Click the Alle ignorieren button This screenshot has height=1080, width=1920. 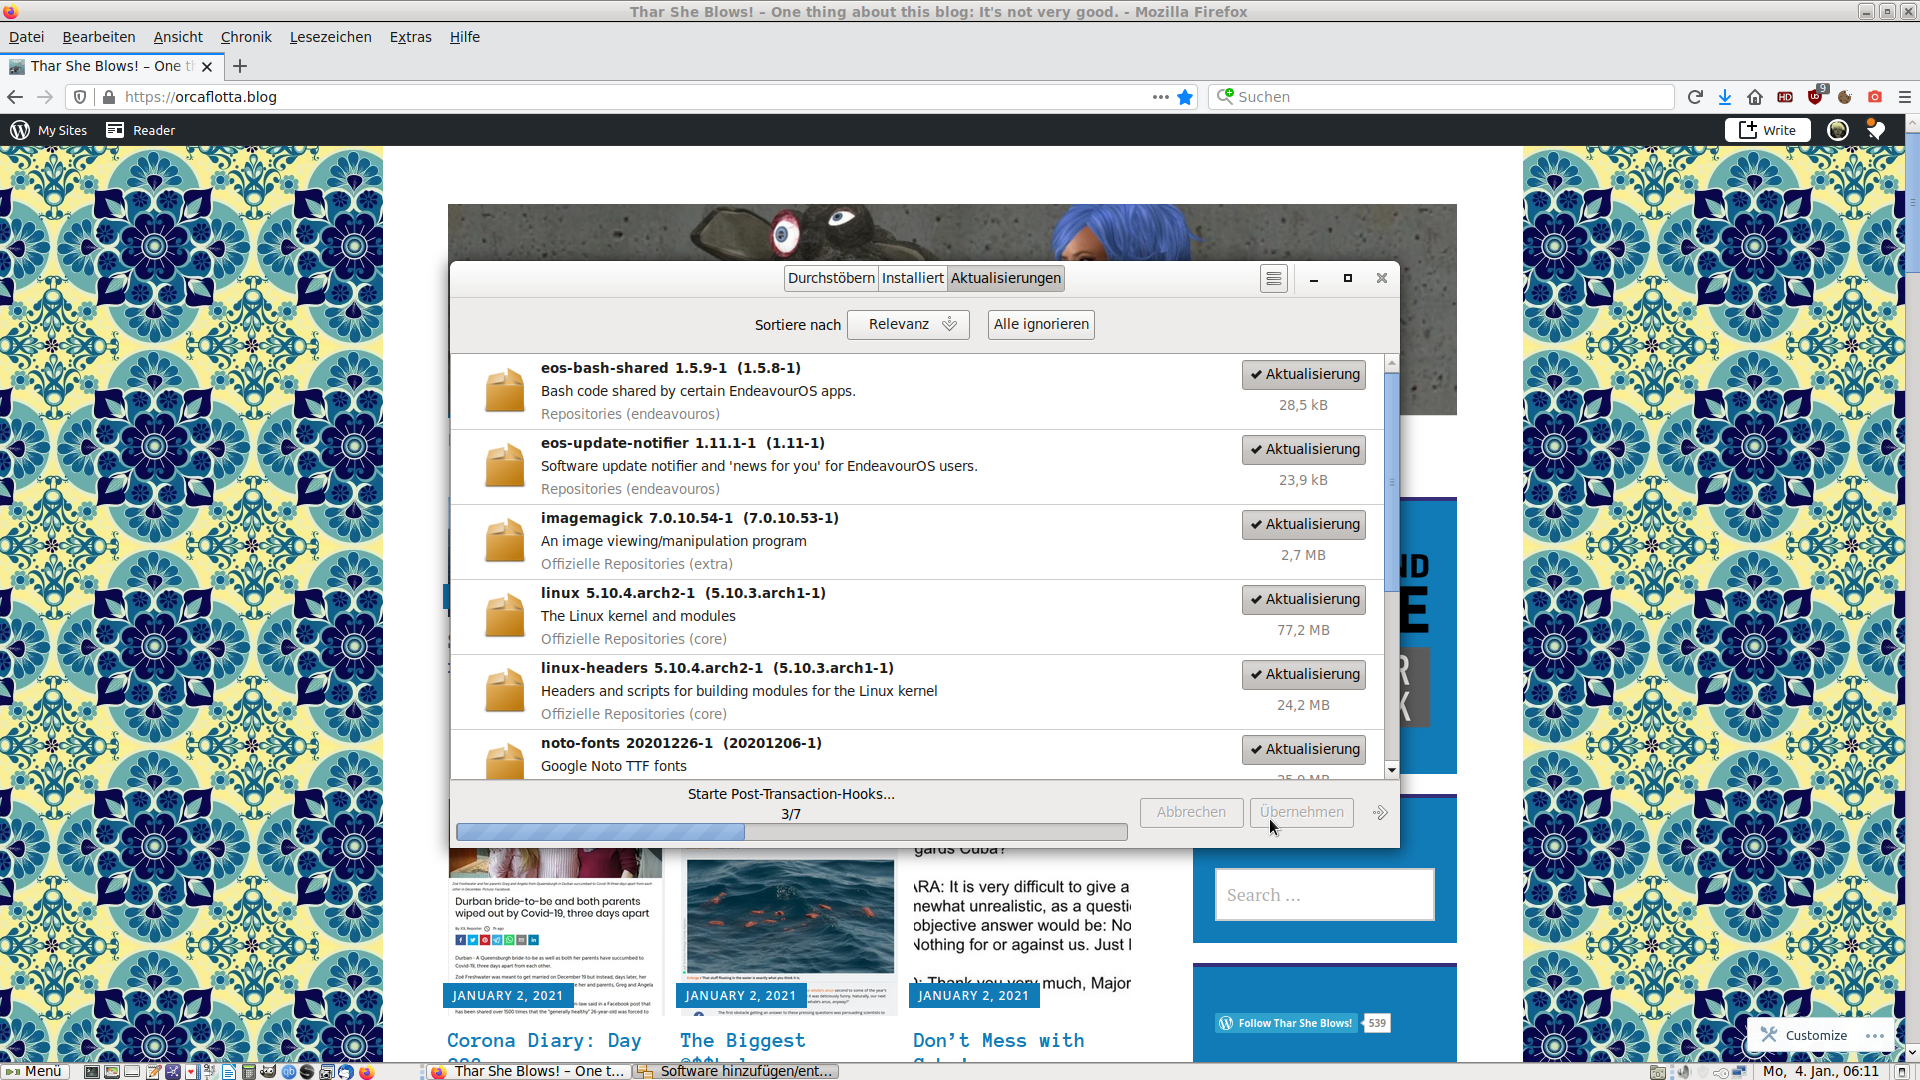click(1041, 324)
